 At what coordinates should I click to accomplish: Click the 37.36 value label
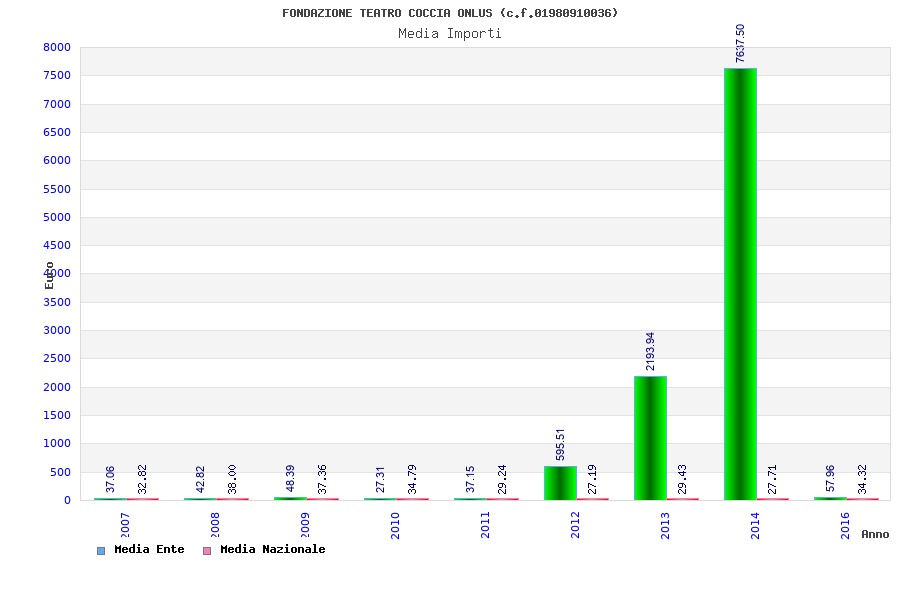click(323, 479)
